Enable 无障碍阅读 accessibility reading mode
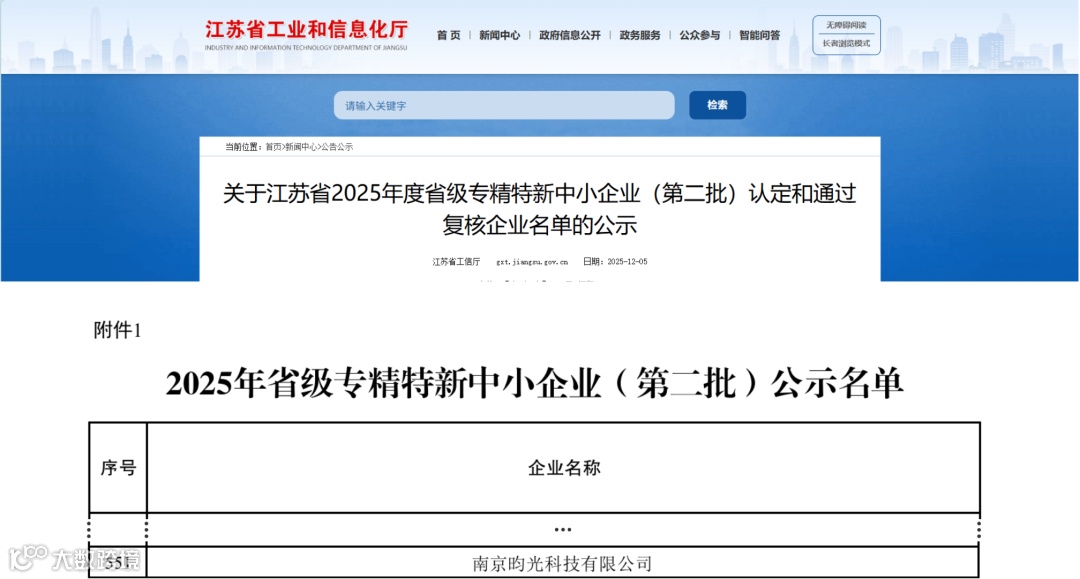 point(848,24)
